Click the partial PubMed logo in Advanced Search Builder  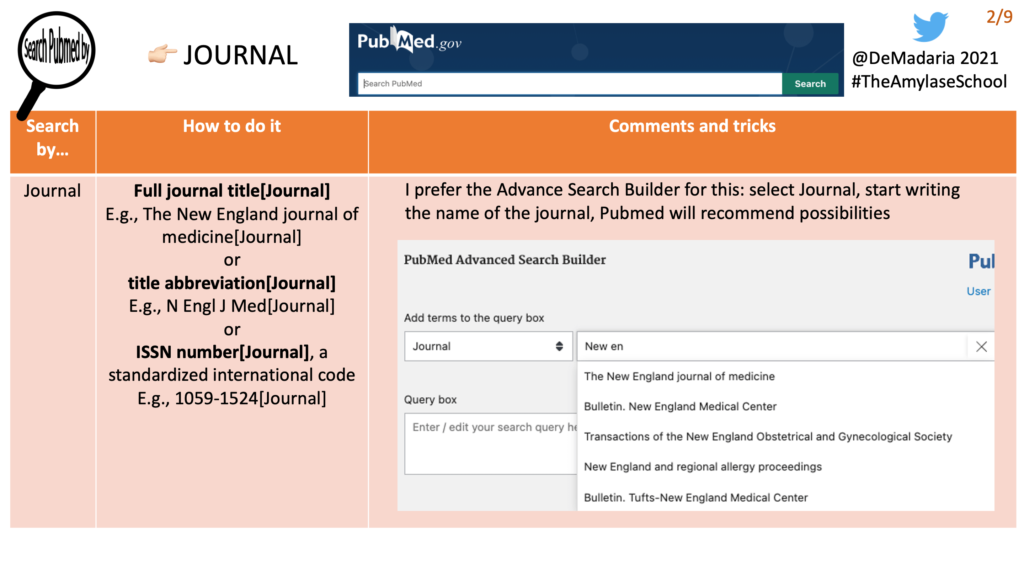click(984, 260)
